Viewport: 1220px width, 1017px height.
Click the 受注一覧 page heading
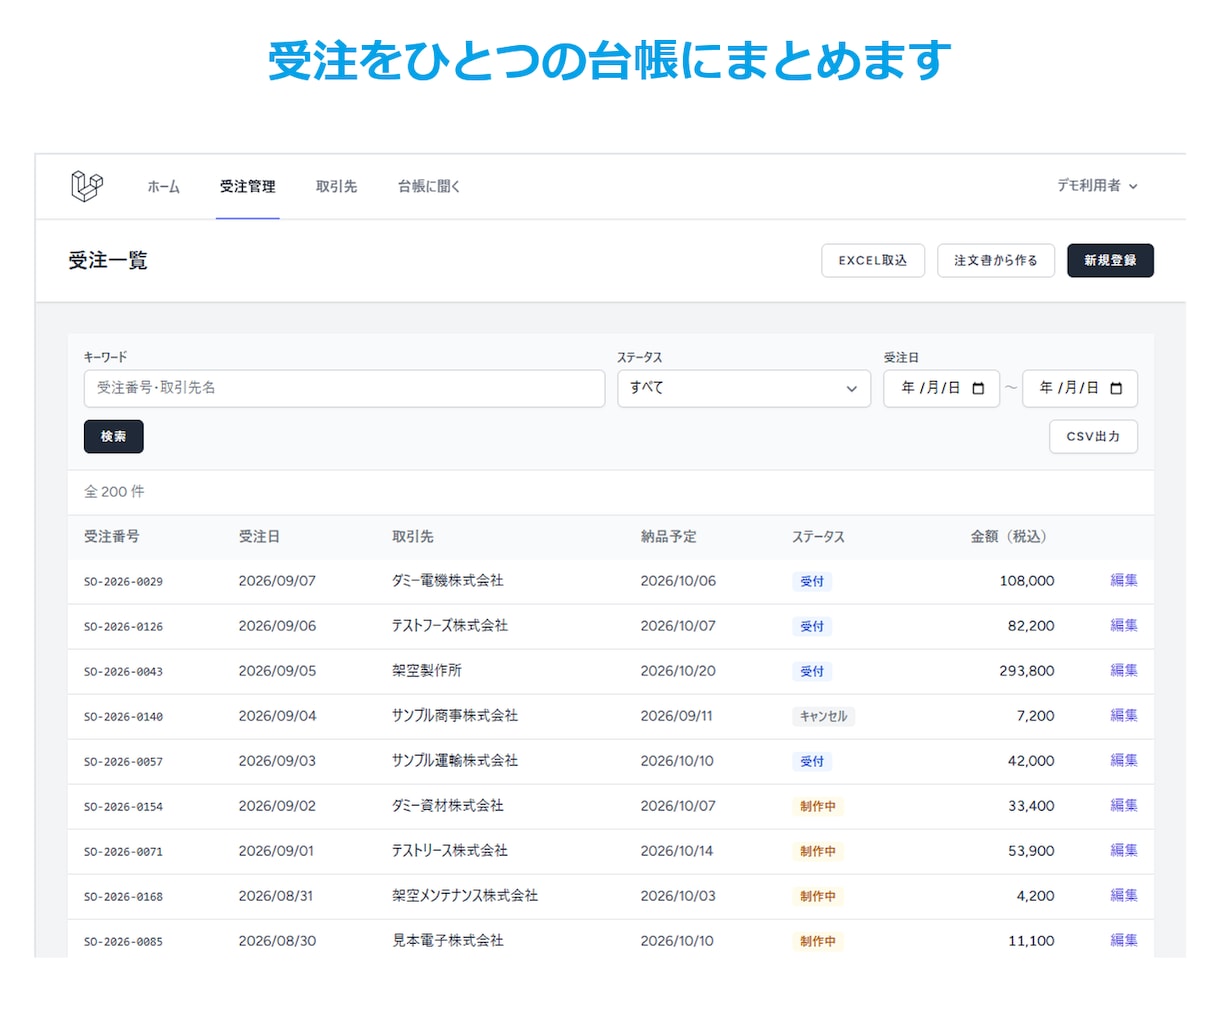(108, 260)
